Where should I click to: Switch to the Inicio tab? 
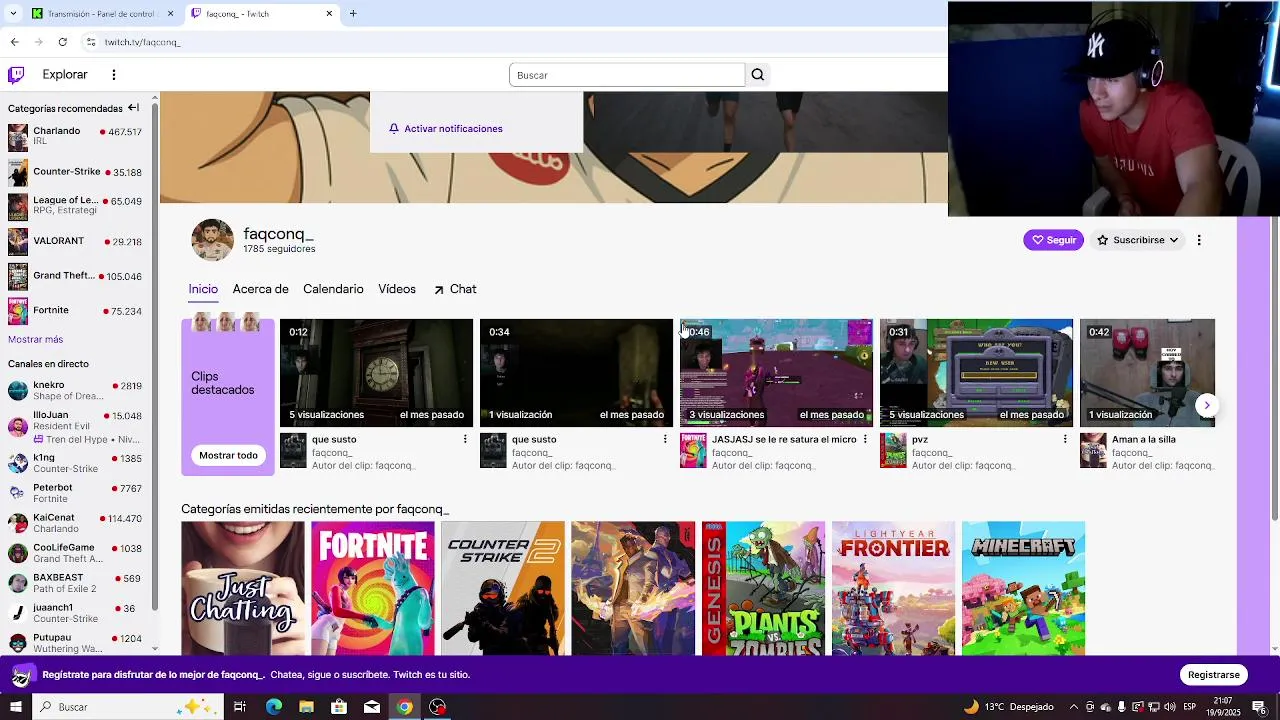(x=203, y=289)
